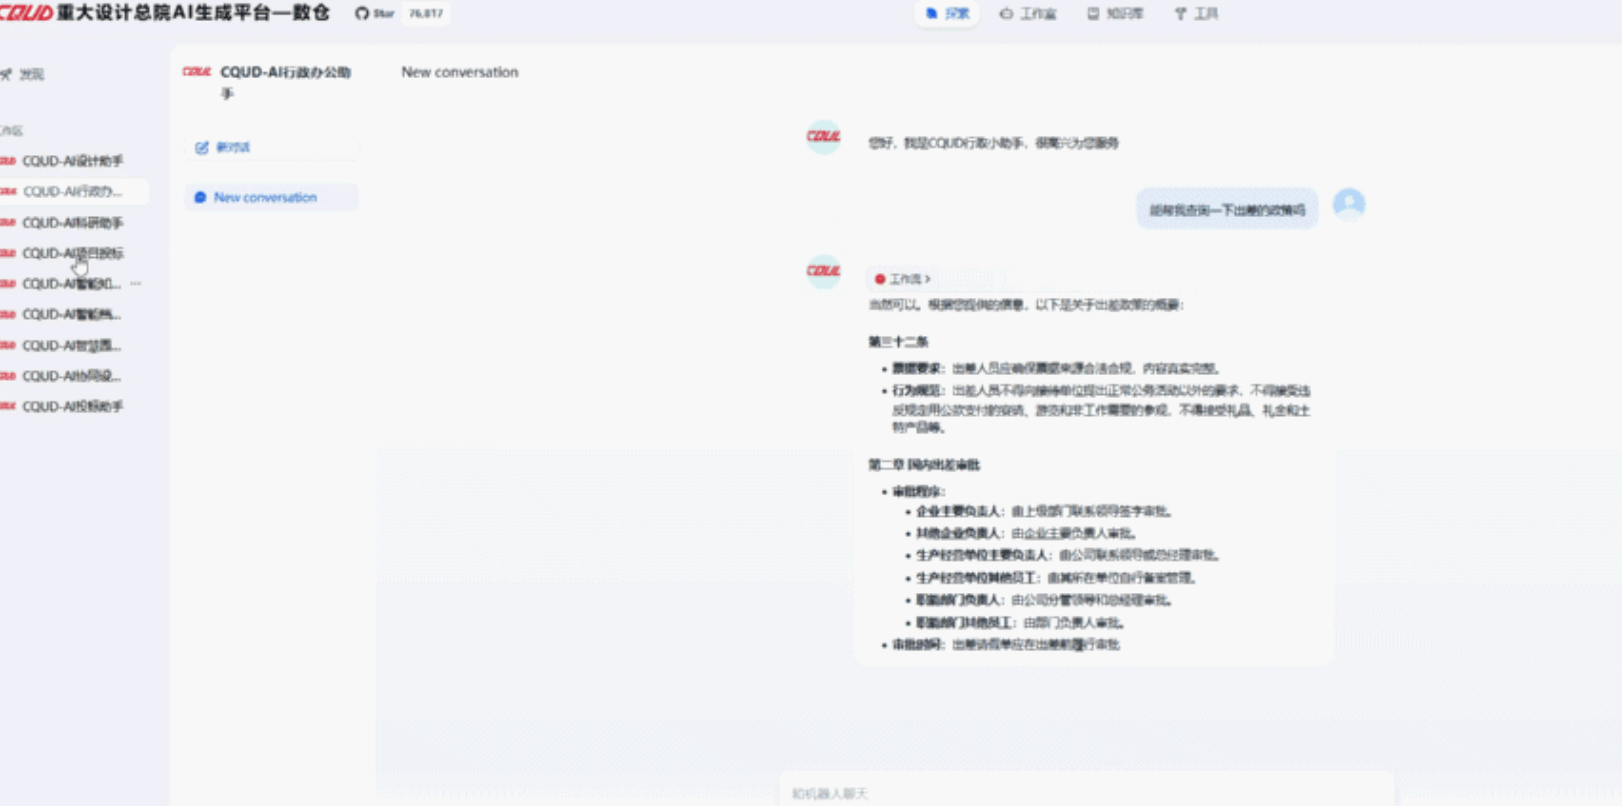Screen dimensions: 1622x806
Task: Switch to the 工作室 (Studio) tab
Action: (1029, 14)
